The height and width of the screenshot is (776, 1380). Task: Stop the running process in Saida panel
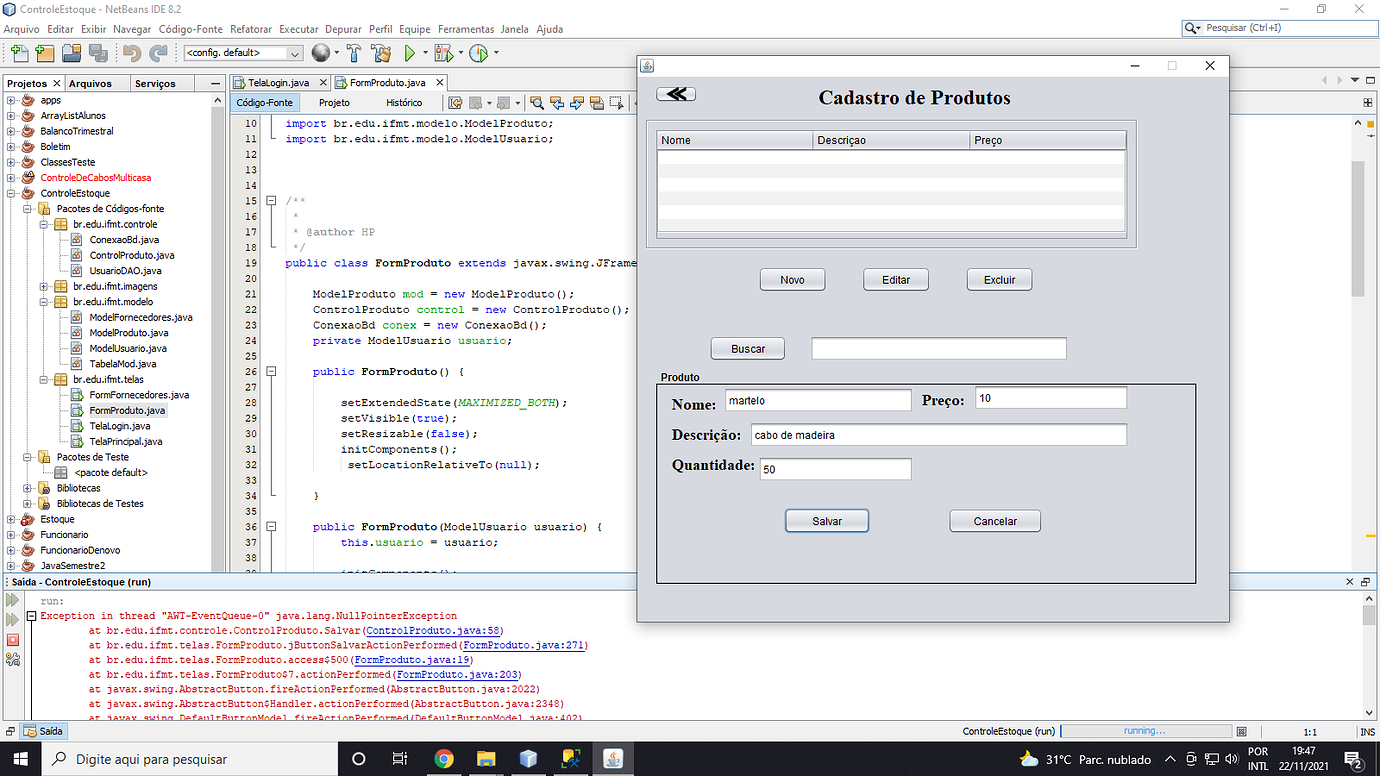click(13, 640)
